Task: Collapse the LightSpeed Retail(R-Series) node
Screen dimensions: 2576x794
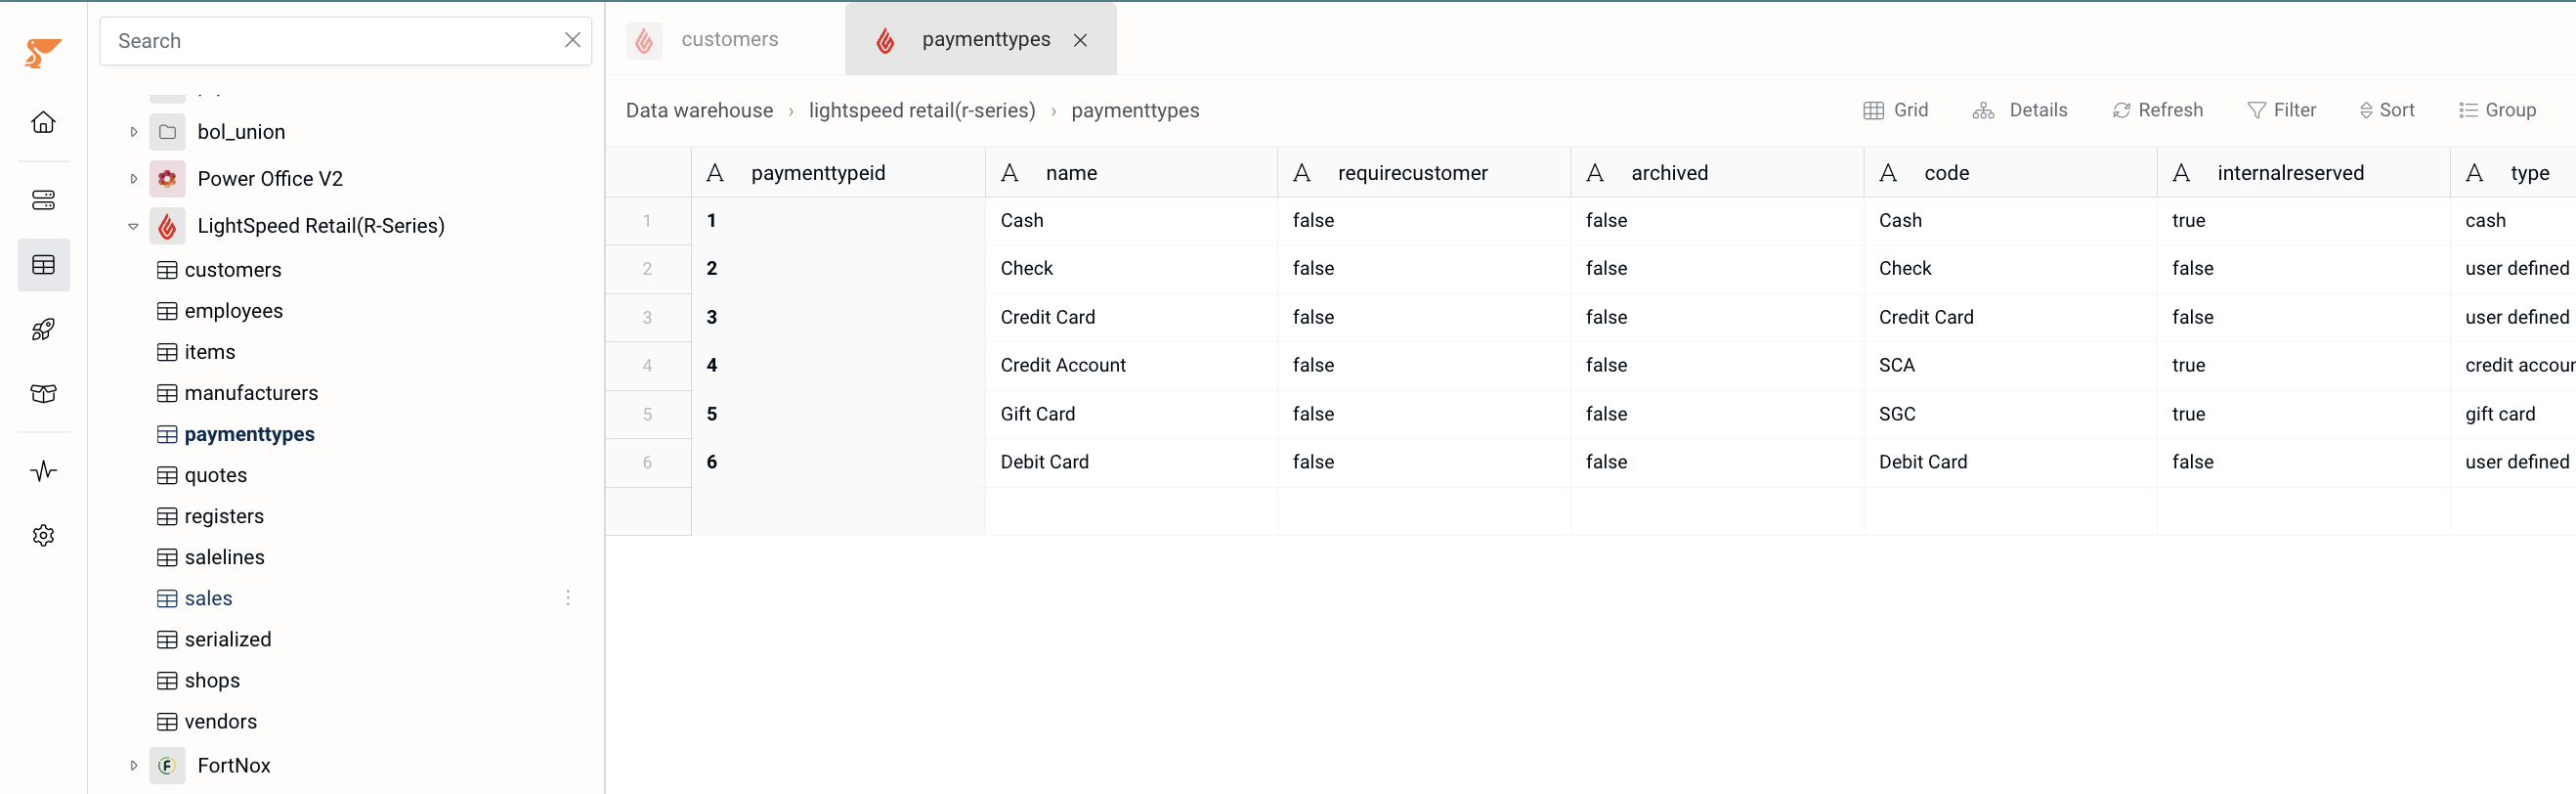Action: click(133, 226)
